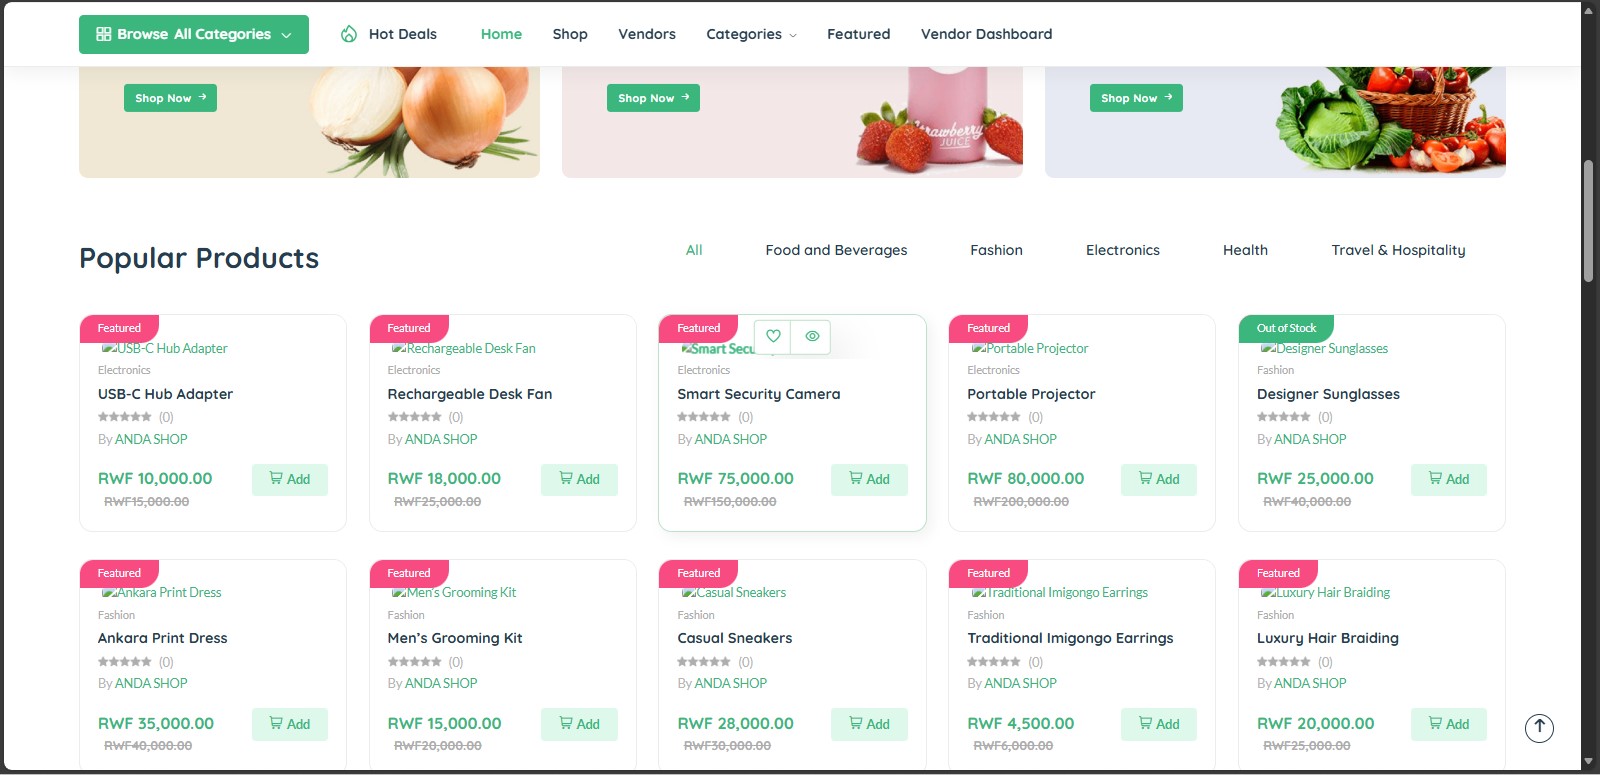Open the Ankara Print Dress product image

click(162, 592)
